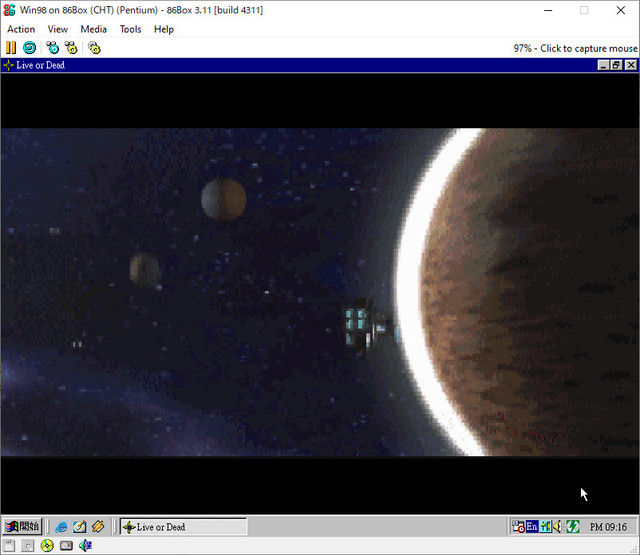Pause the 86Box emulation
The image size is (640, 555).
pyautogui.click(x=11, y=48)
